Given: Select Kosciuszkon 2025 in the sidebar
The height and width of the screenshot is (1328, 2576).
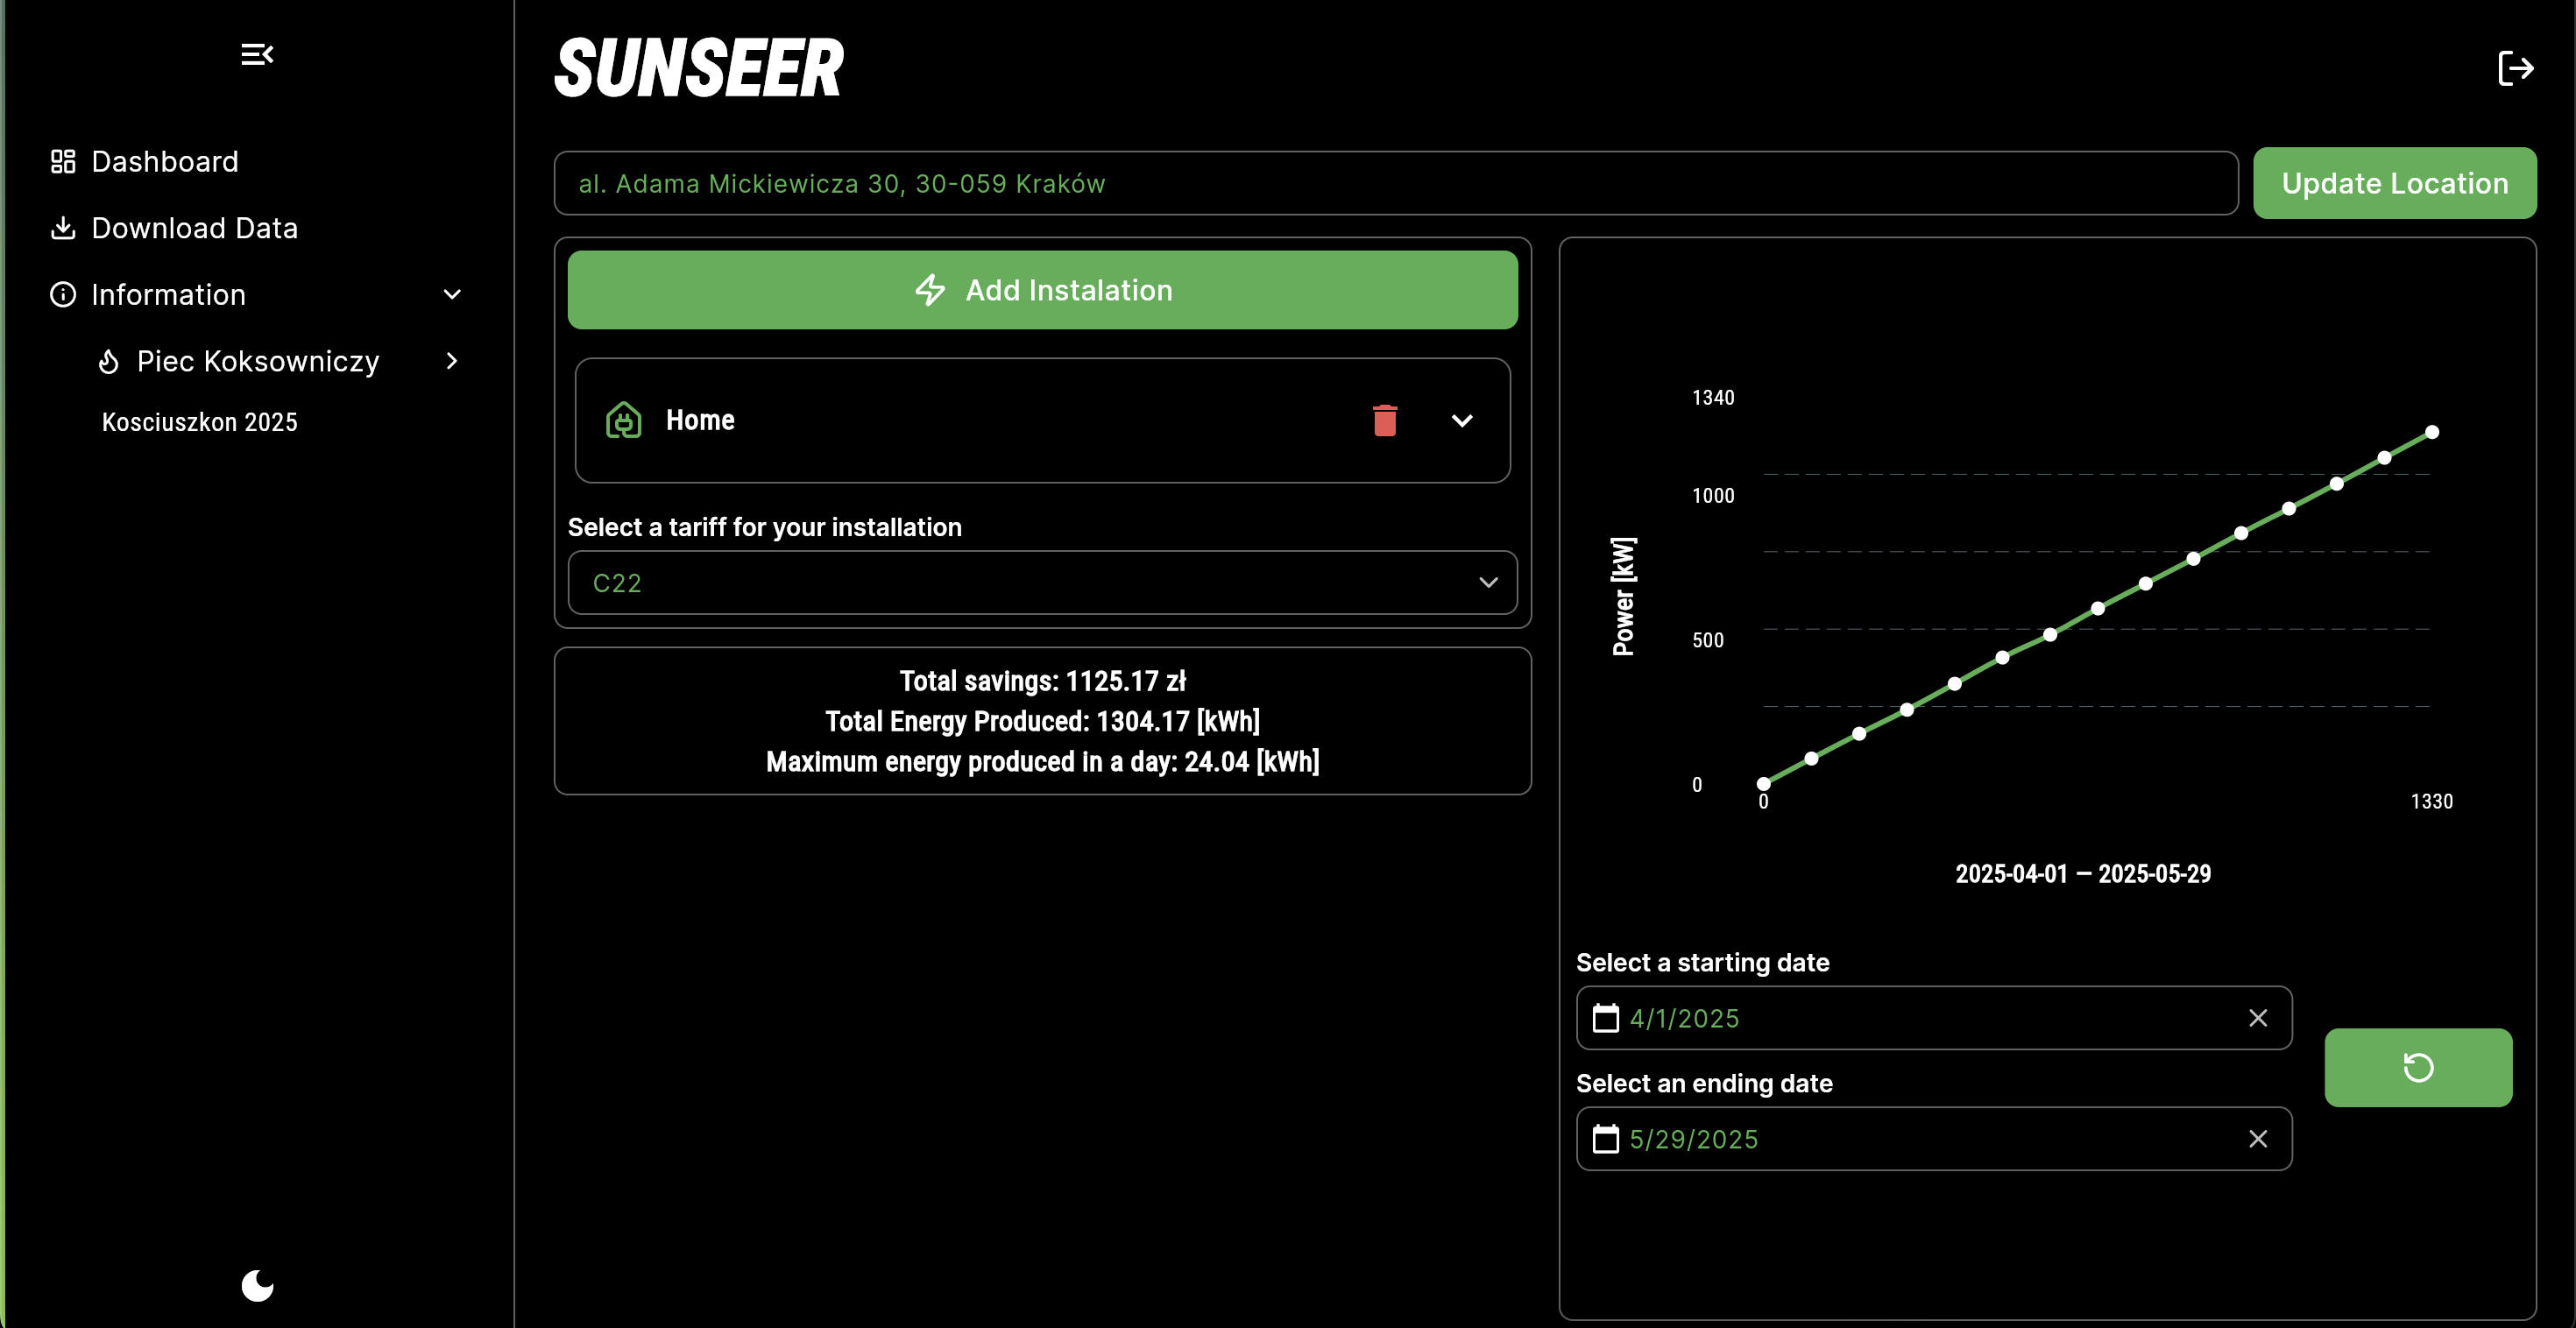Looking at the screenshot, I should pos(199,421).
